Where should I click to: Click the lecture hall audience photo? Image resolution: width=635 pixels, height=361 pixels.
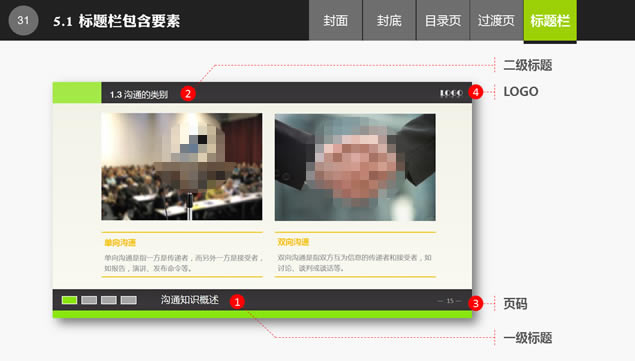coord(182,167)
